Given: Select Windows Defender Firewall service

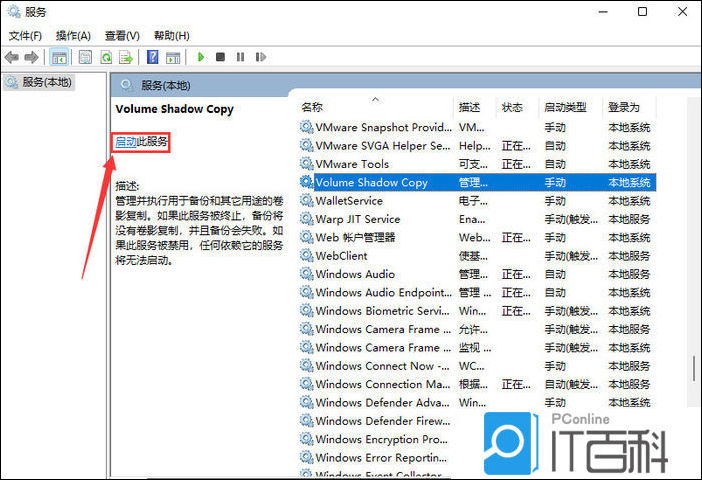Looking at the screenshot, I should tap(382, 421).
